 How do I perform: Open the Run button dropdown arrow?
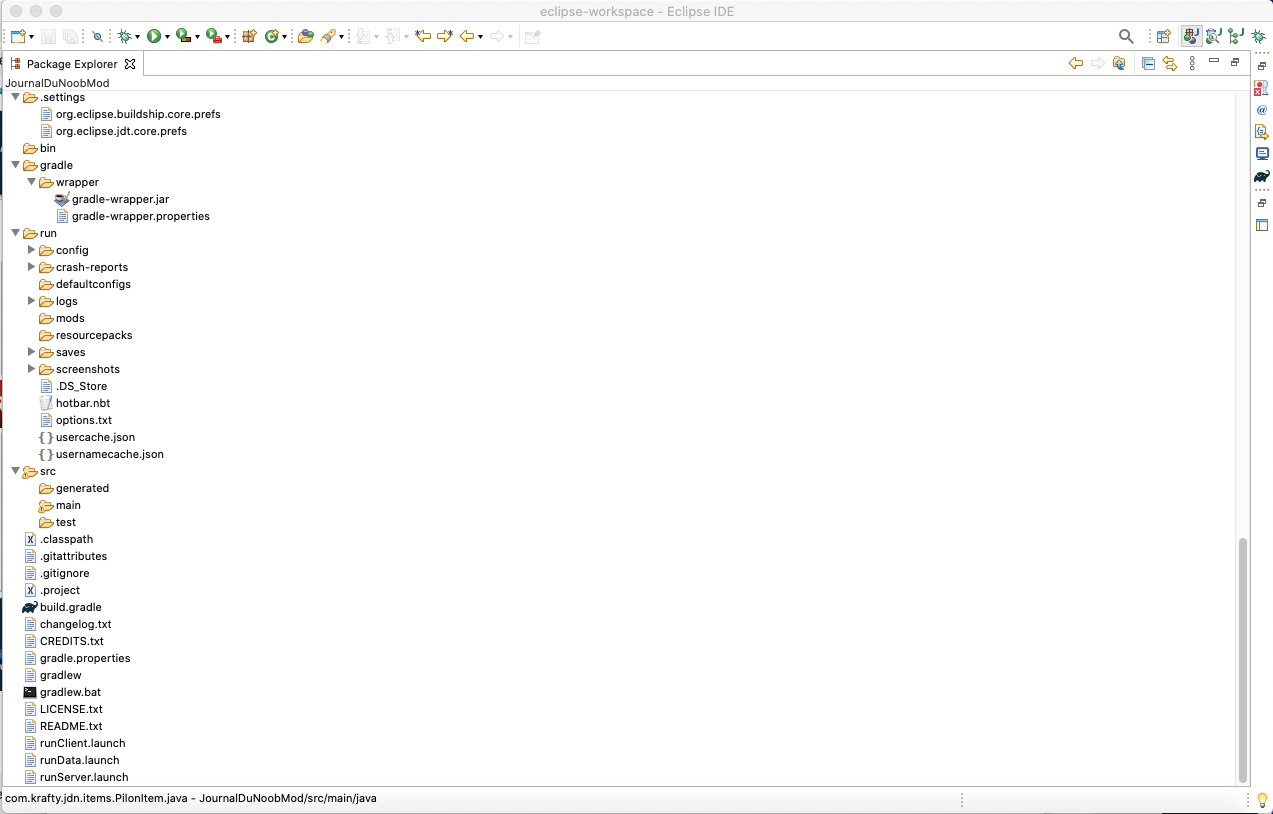pyautogui.click(x=167, y=37)
